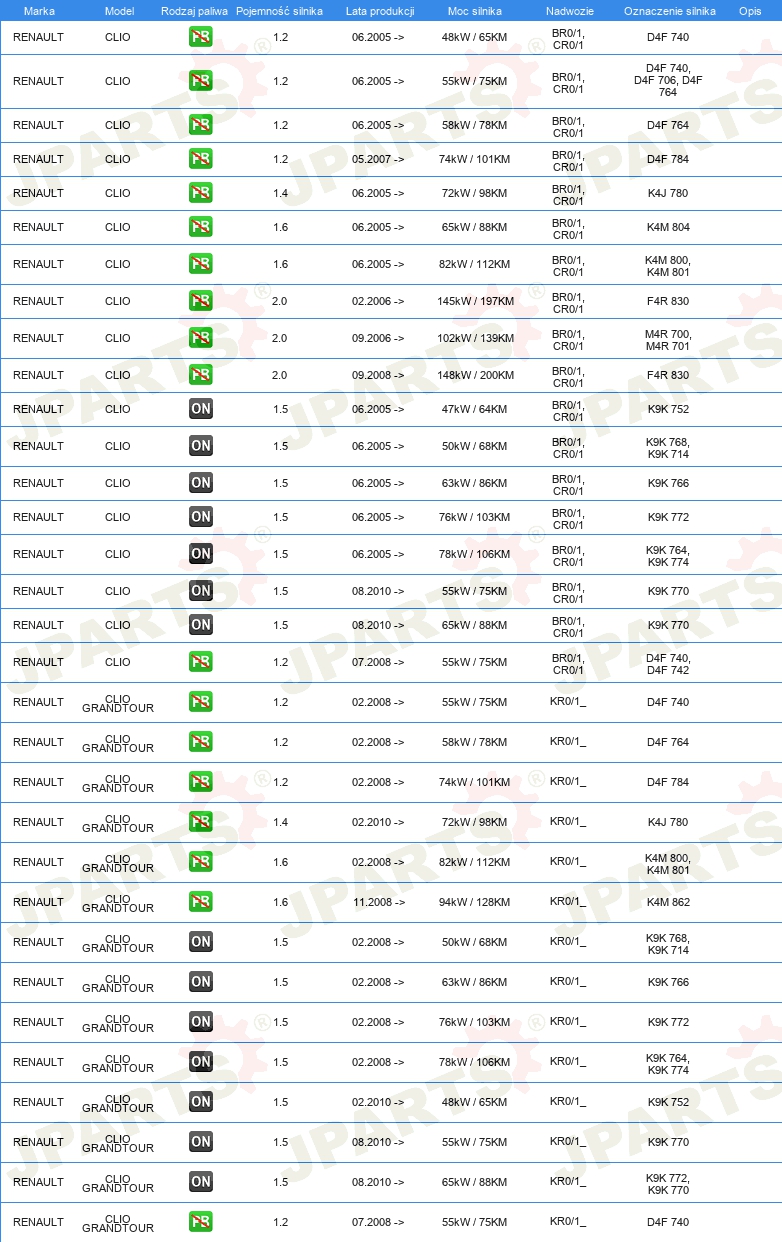Click the Moc silnika column header
Screen dimensions: 782x1242
click(x=475, y=11)
